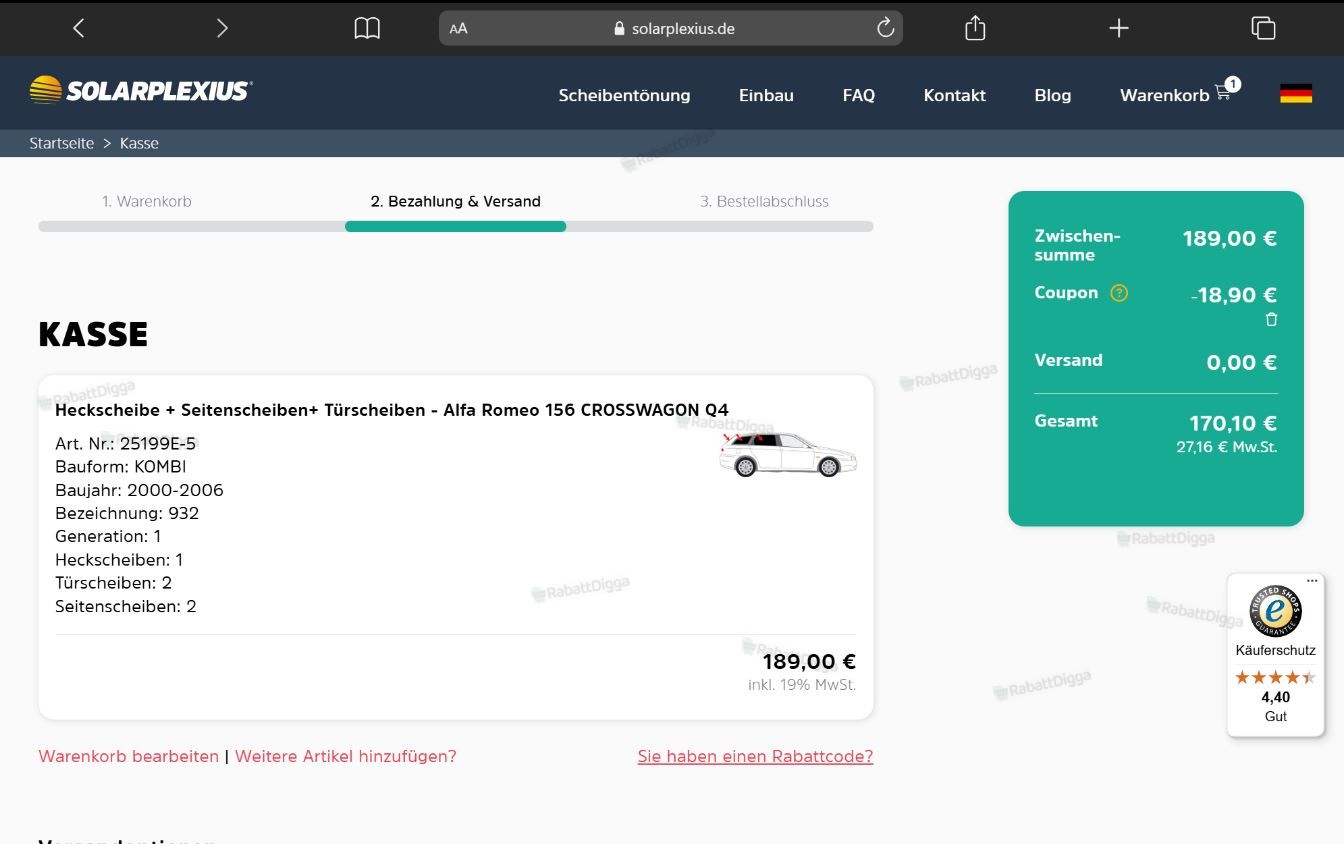This screenshot has height=844, width=1344.
Task: Click the coupon discount -18,90 €
Action: pyautogui.click(x=1234, y=295)
